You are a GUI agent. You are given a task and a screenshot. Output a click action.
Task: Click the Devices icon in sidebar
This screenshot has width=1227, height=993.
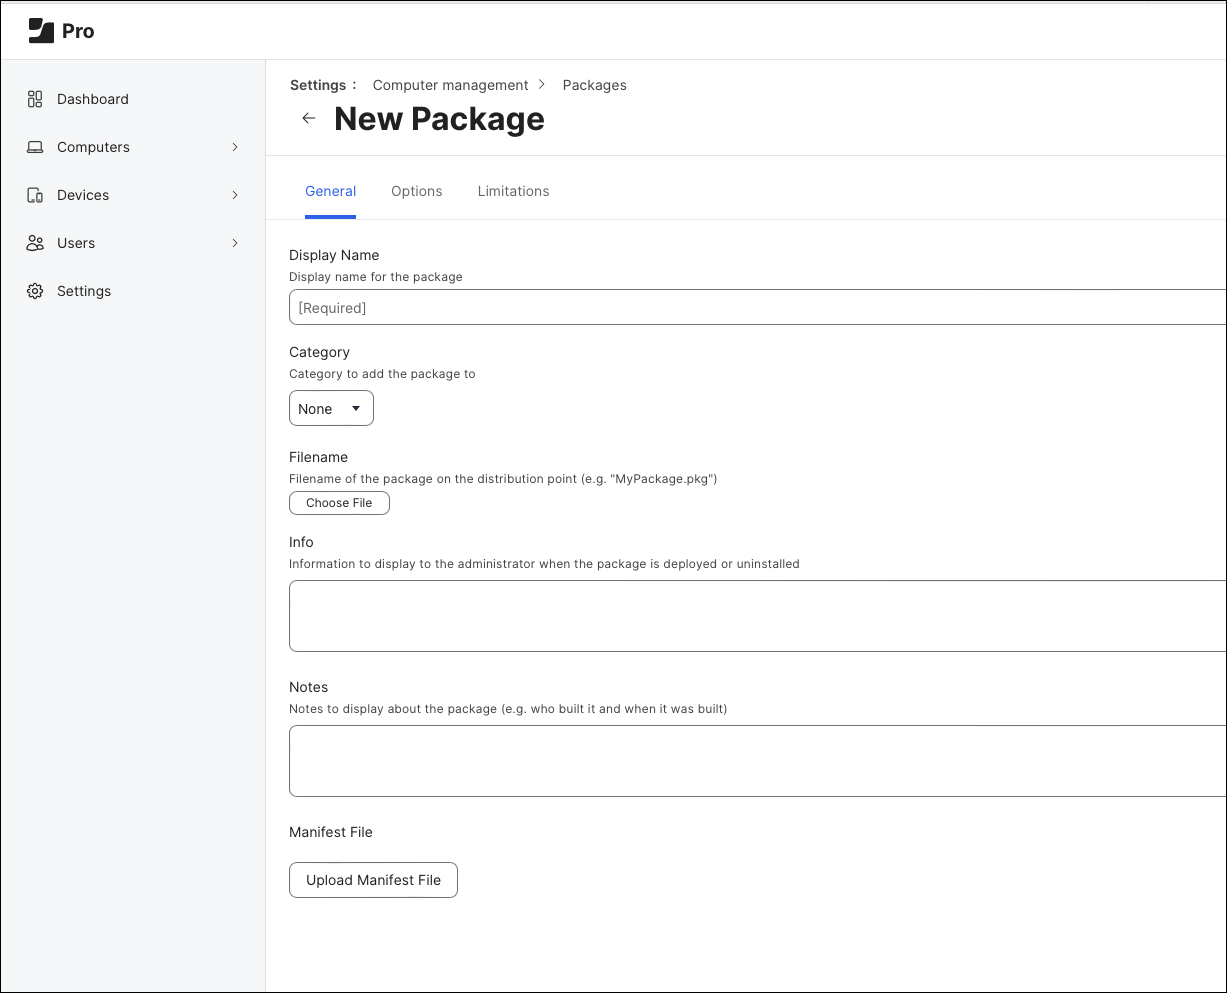pos(35,195)
